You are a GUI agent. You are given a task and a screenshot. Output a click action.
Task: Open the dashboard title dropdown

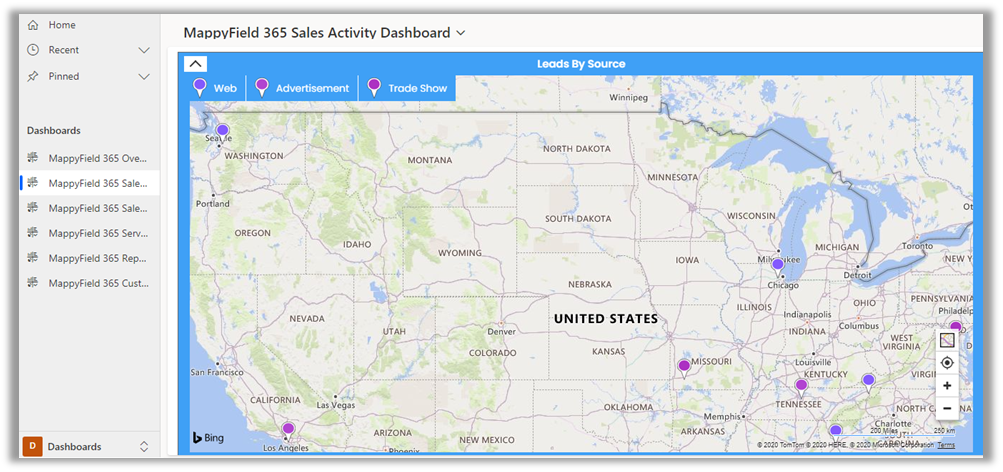tap(461, 33)
